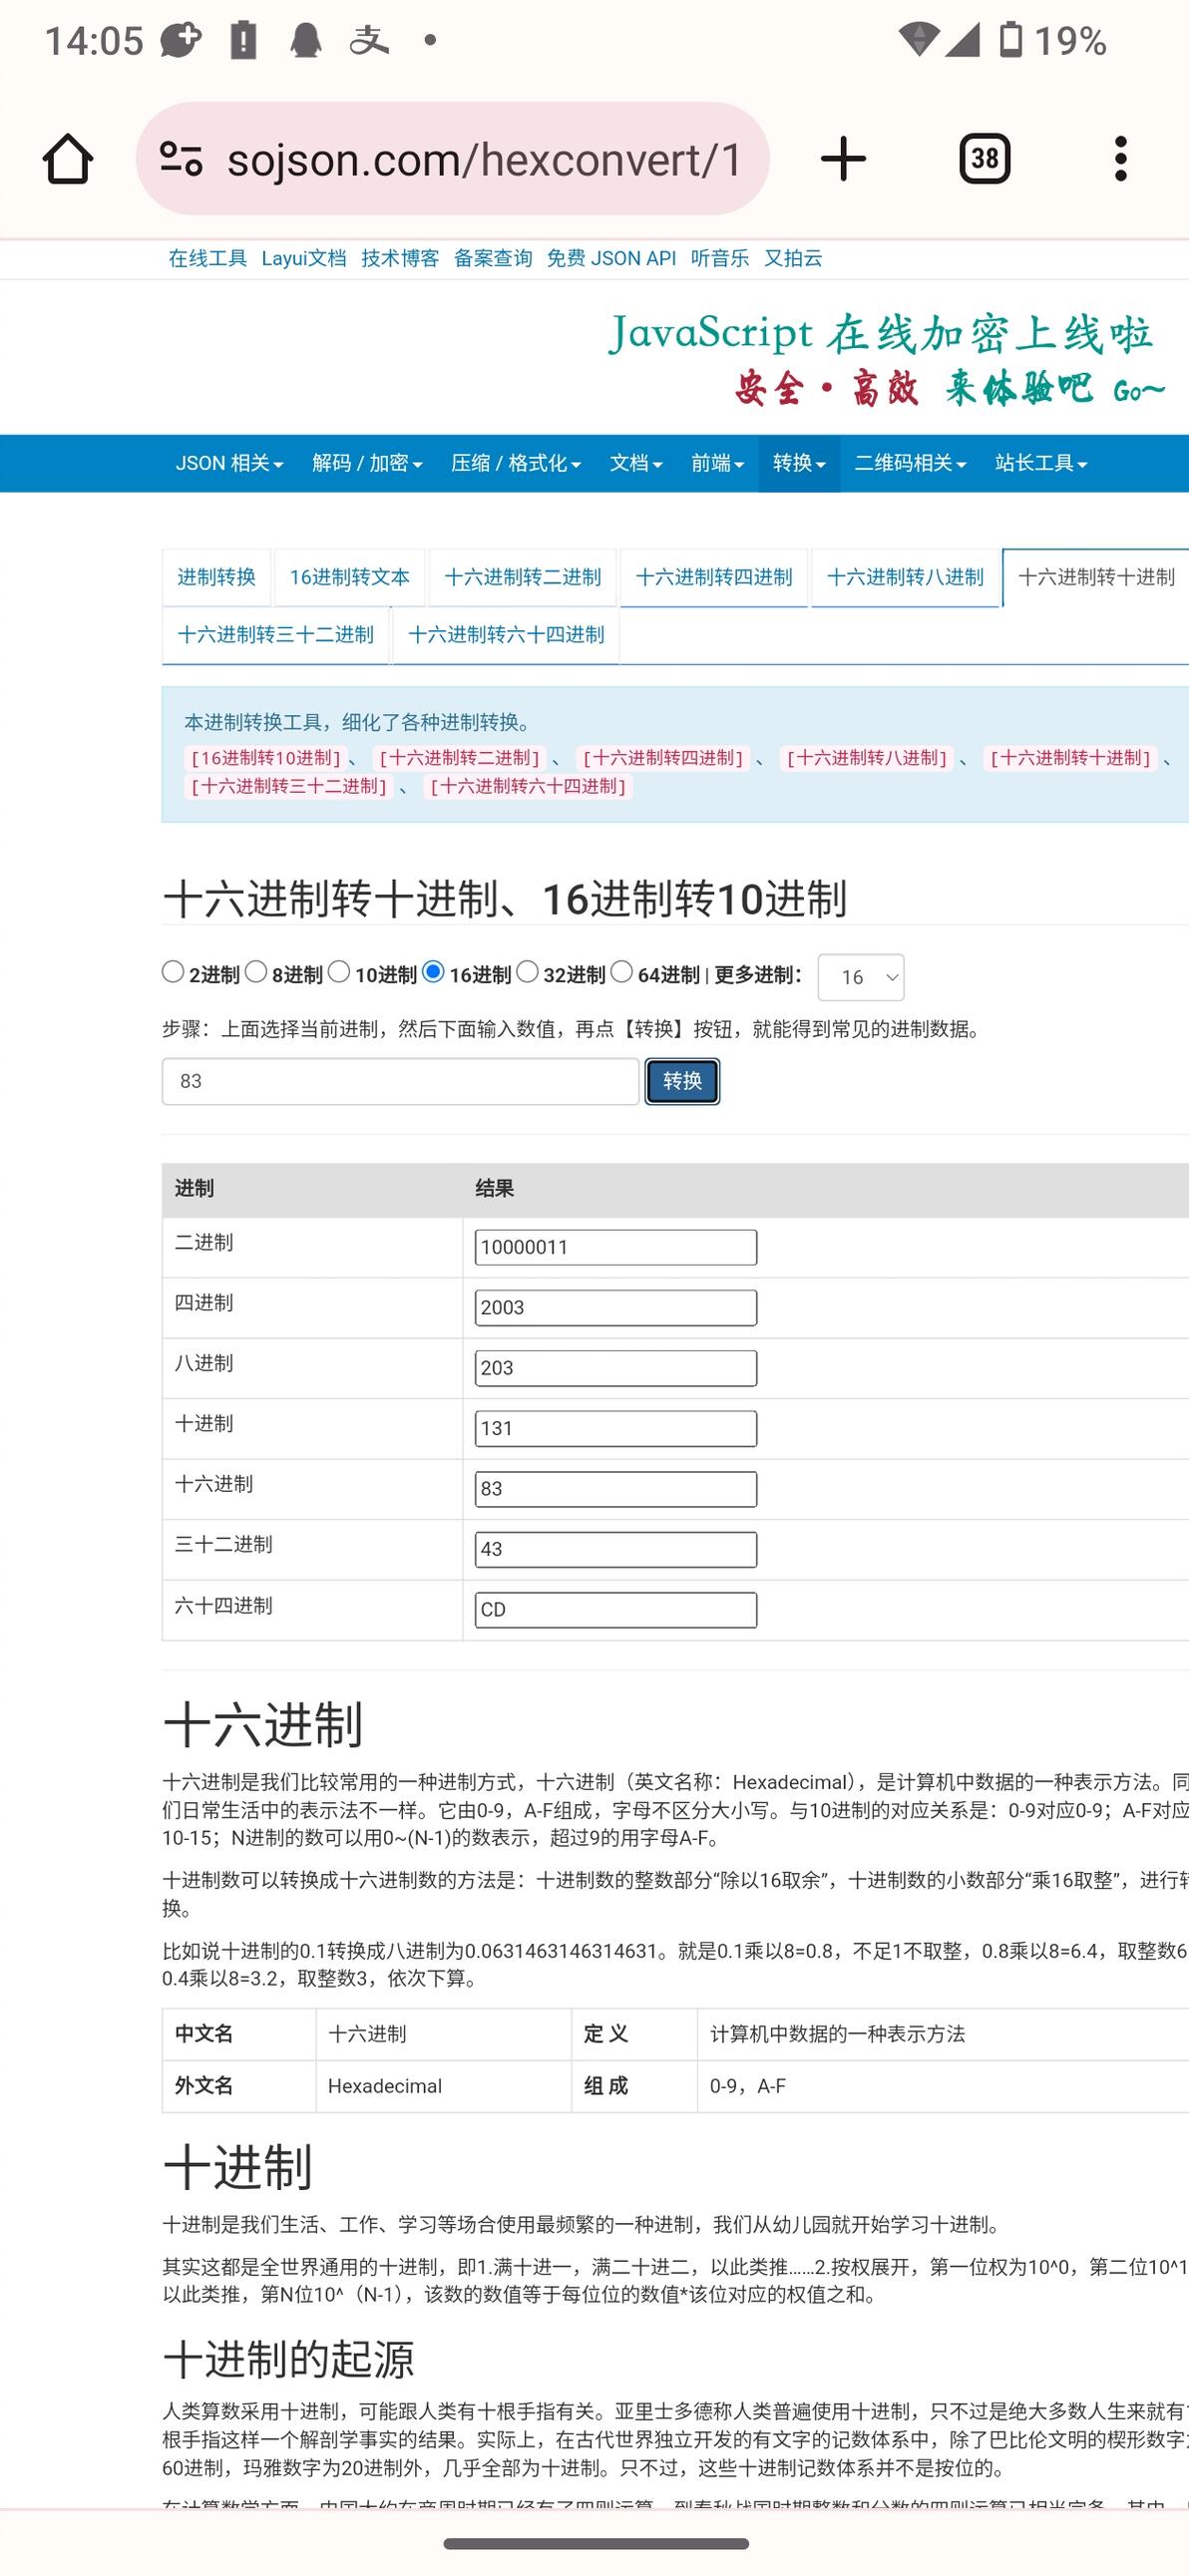The image size is (1189, 2576).
Task: Open the red [十六进制转四进制] link
Action: point(663,758)
